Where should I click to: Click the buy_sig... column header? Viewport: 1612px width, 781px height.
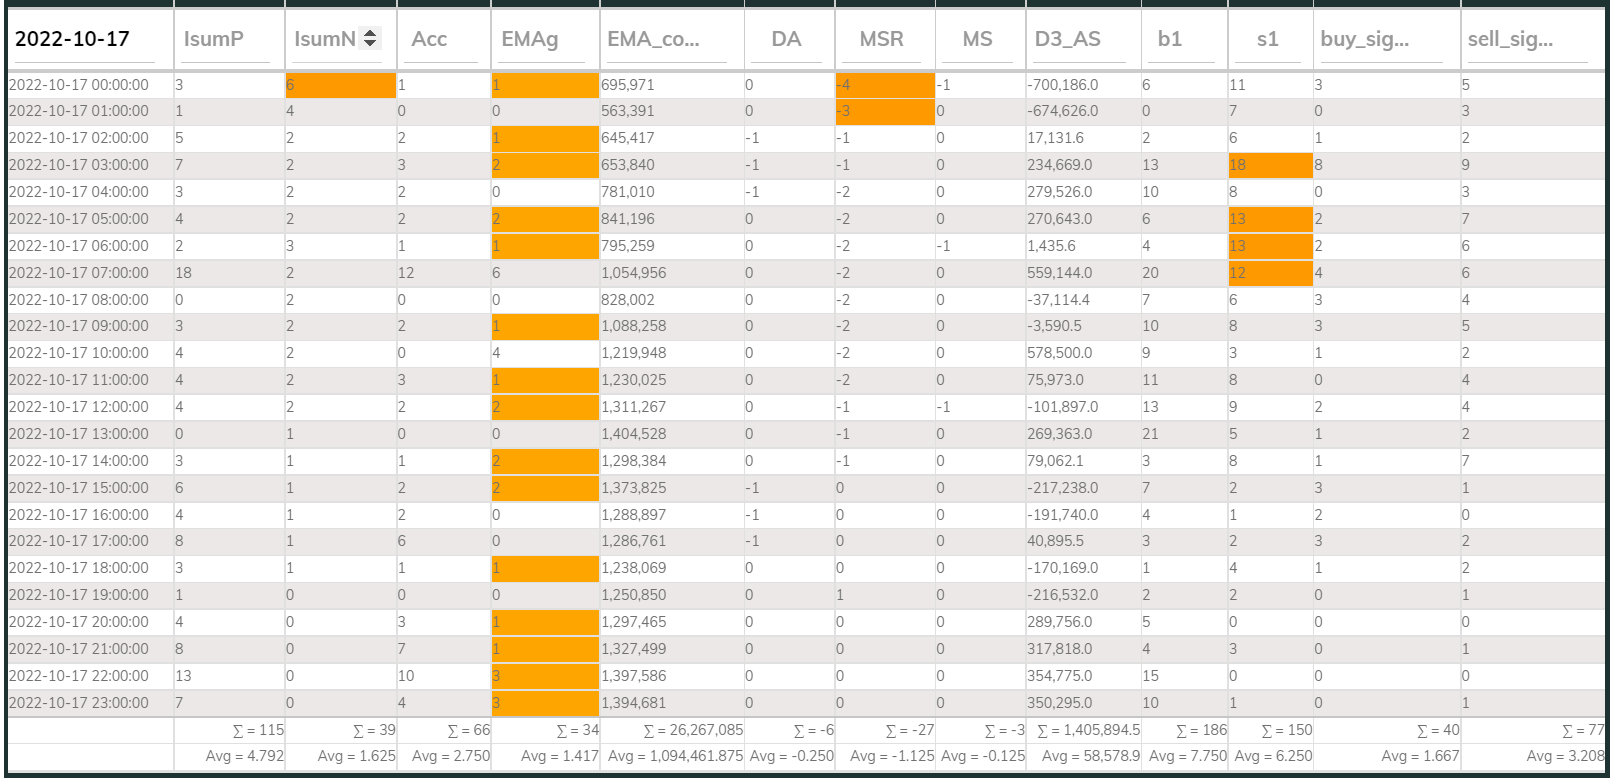point(1365,39)
